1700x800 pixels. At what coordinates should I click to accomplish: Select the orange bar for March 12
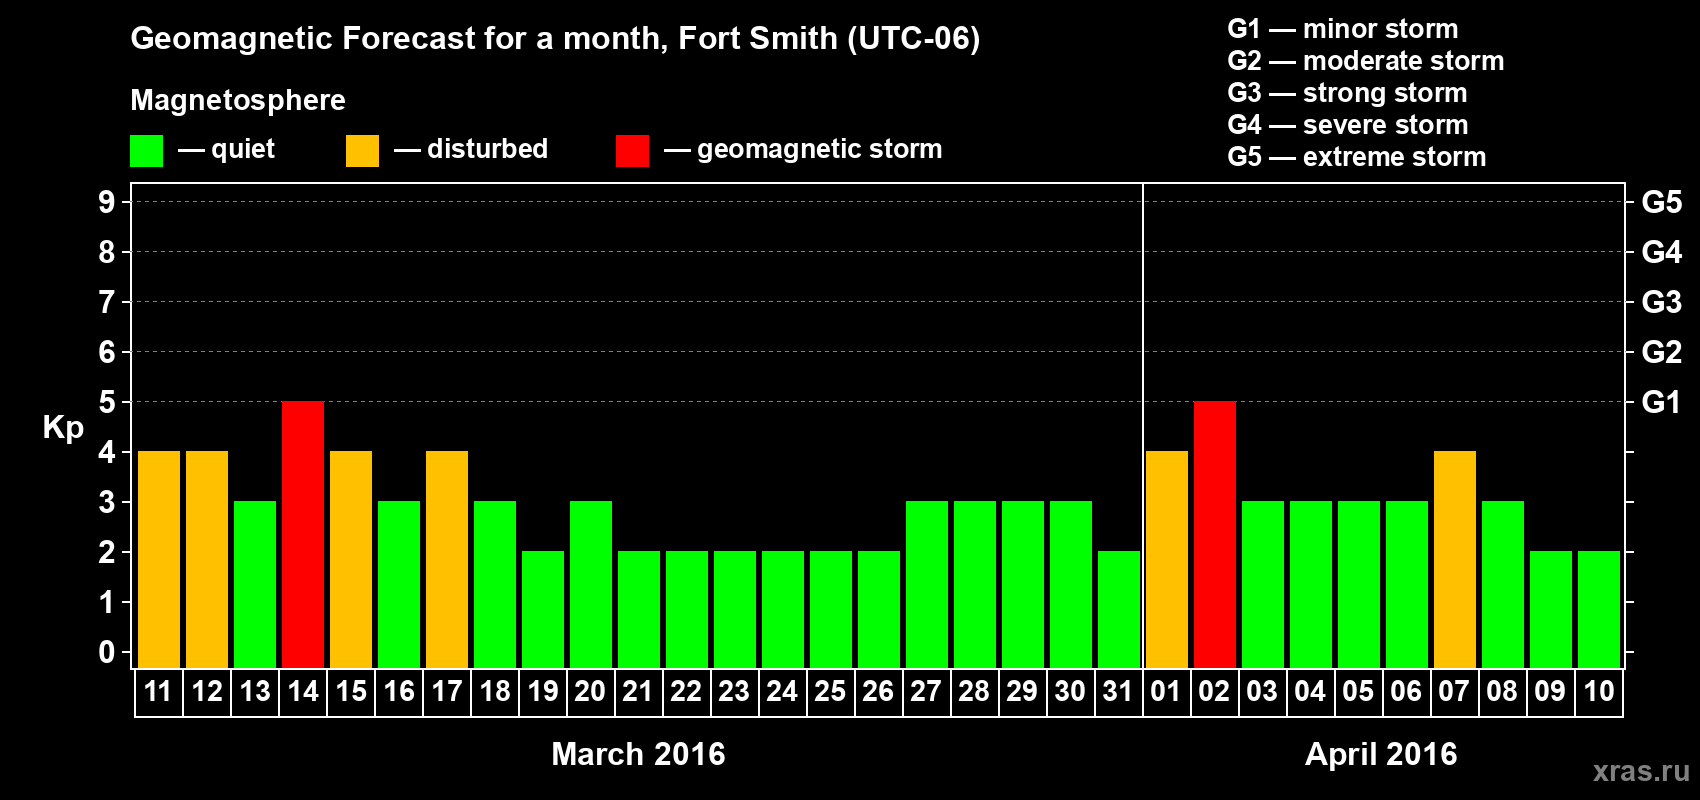[x=207, y=559]
